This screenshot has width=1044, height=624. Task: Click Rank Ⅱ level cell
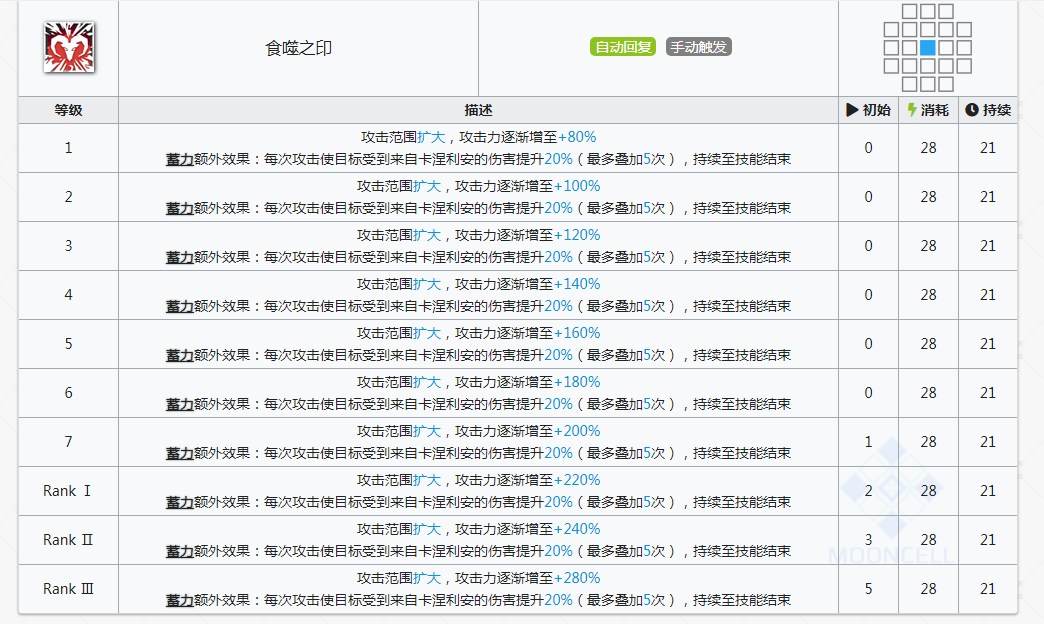(69, 540)
